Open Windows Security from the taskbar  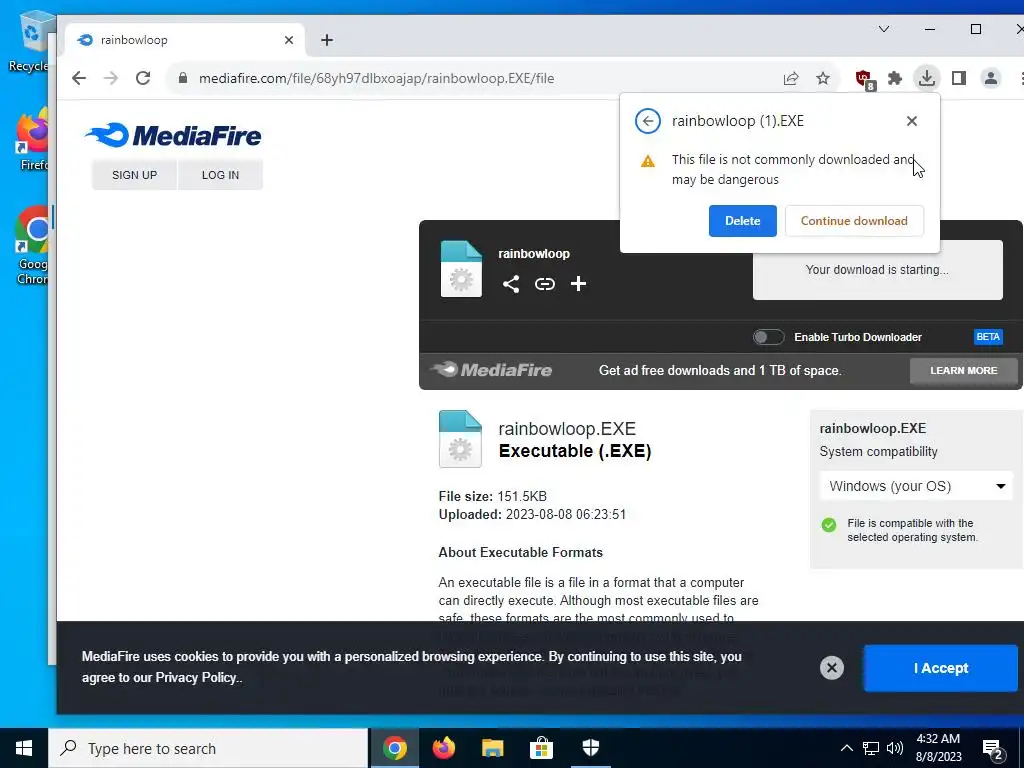pos(590,748)
